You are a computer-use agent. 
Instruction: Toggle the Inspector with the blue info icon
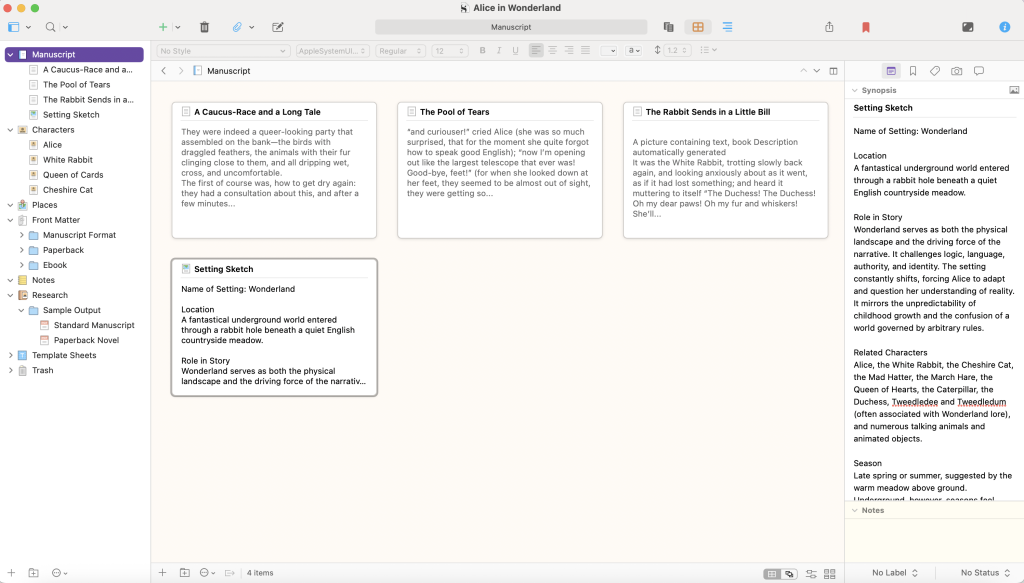coord(1005,27)
